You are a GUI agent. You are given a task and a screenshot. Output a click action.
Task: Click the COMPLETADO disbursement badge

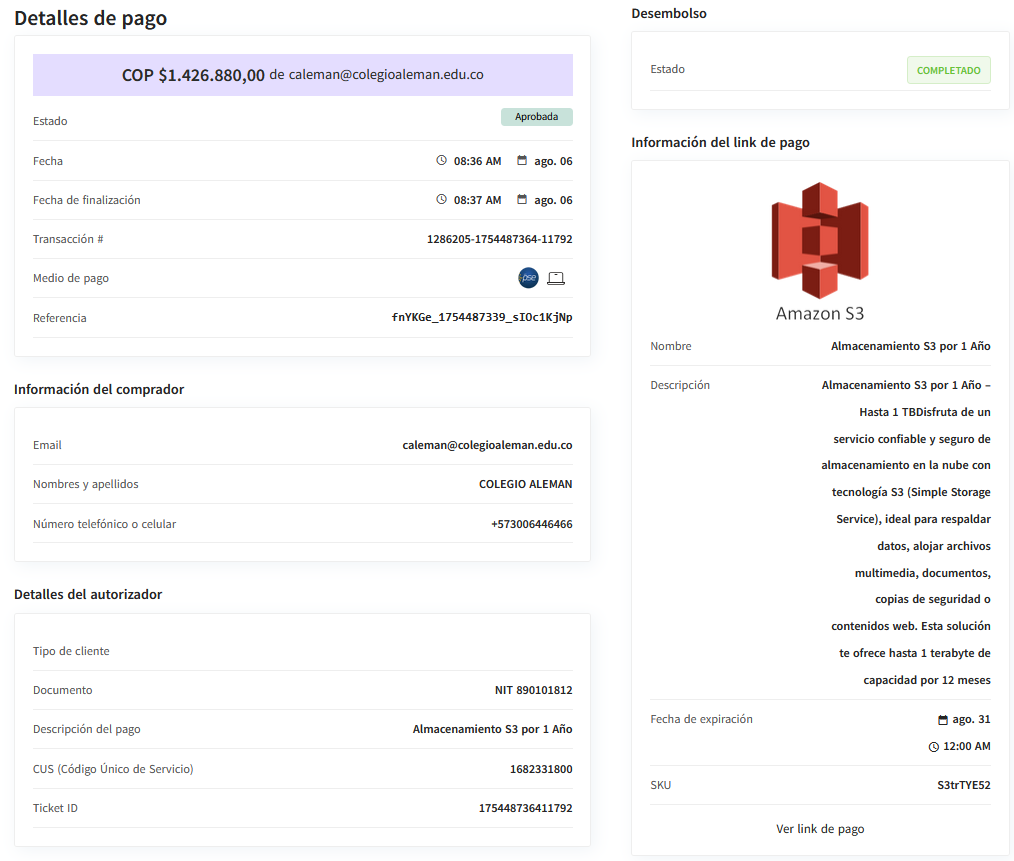coord(948,70)
